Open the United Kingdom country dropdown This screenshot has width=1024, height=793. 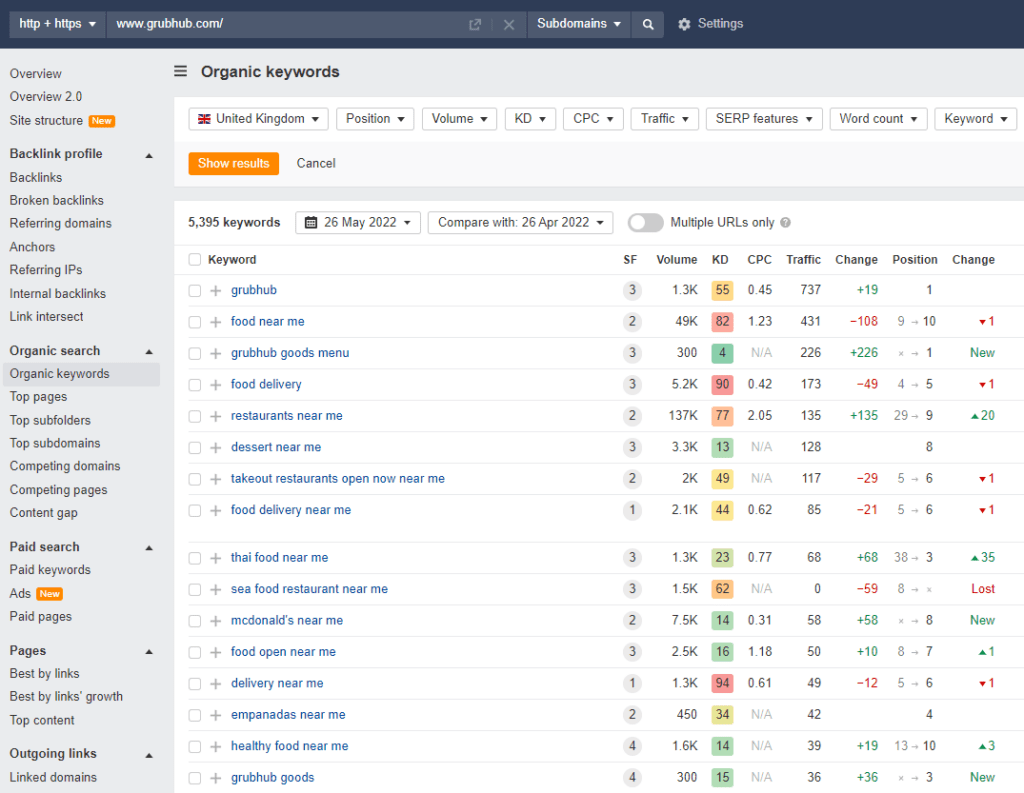click(259, 119)
